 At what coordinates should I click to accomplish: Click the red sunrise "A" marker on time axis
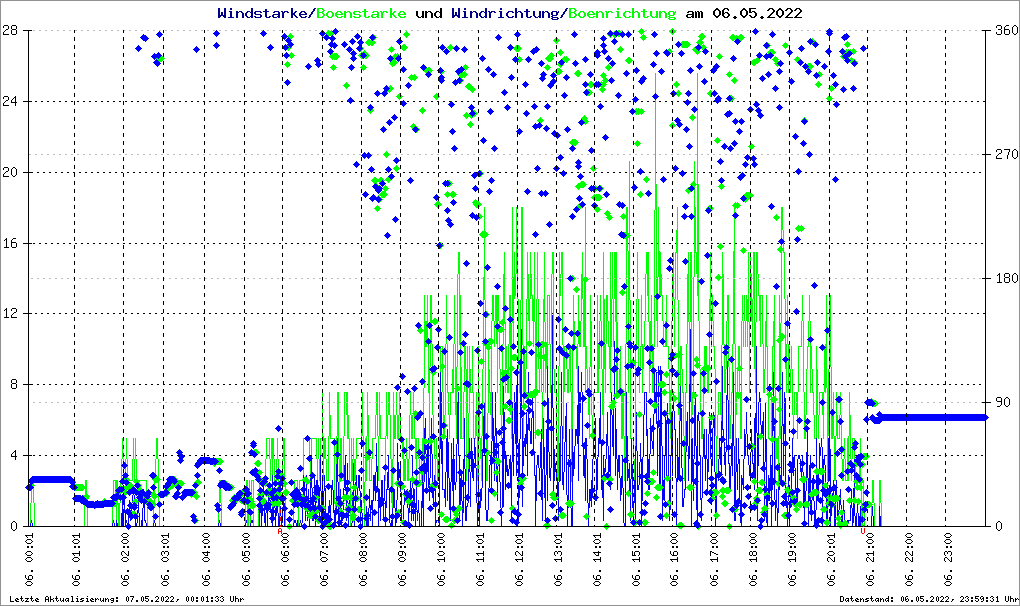pos(279,532)
